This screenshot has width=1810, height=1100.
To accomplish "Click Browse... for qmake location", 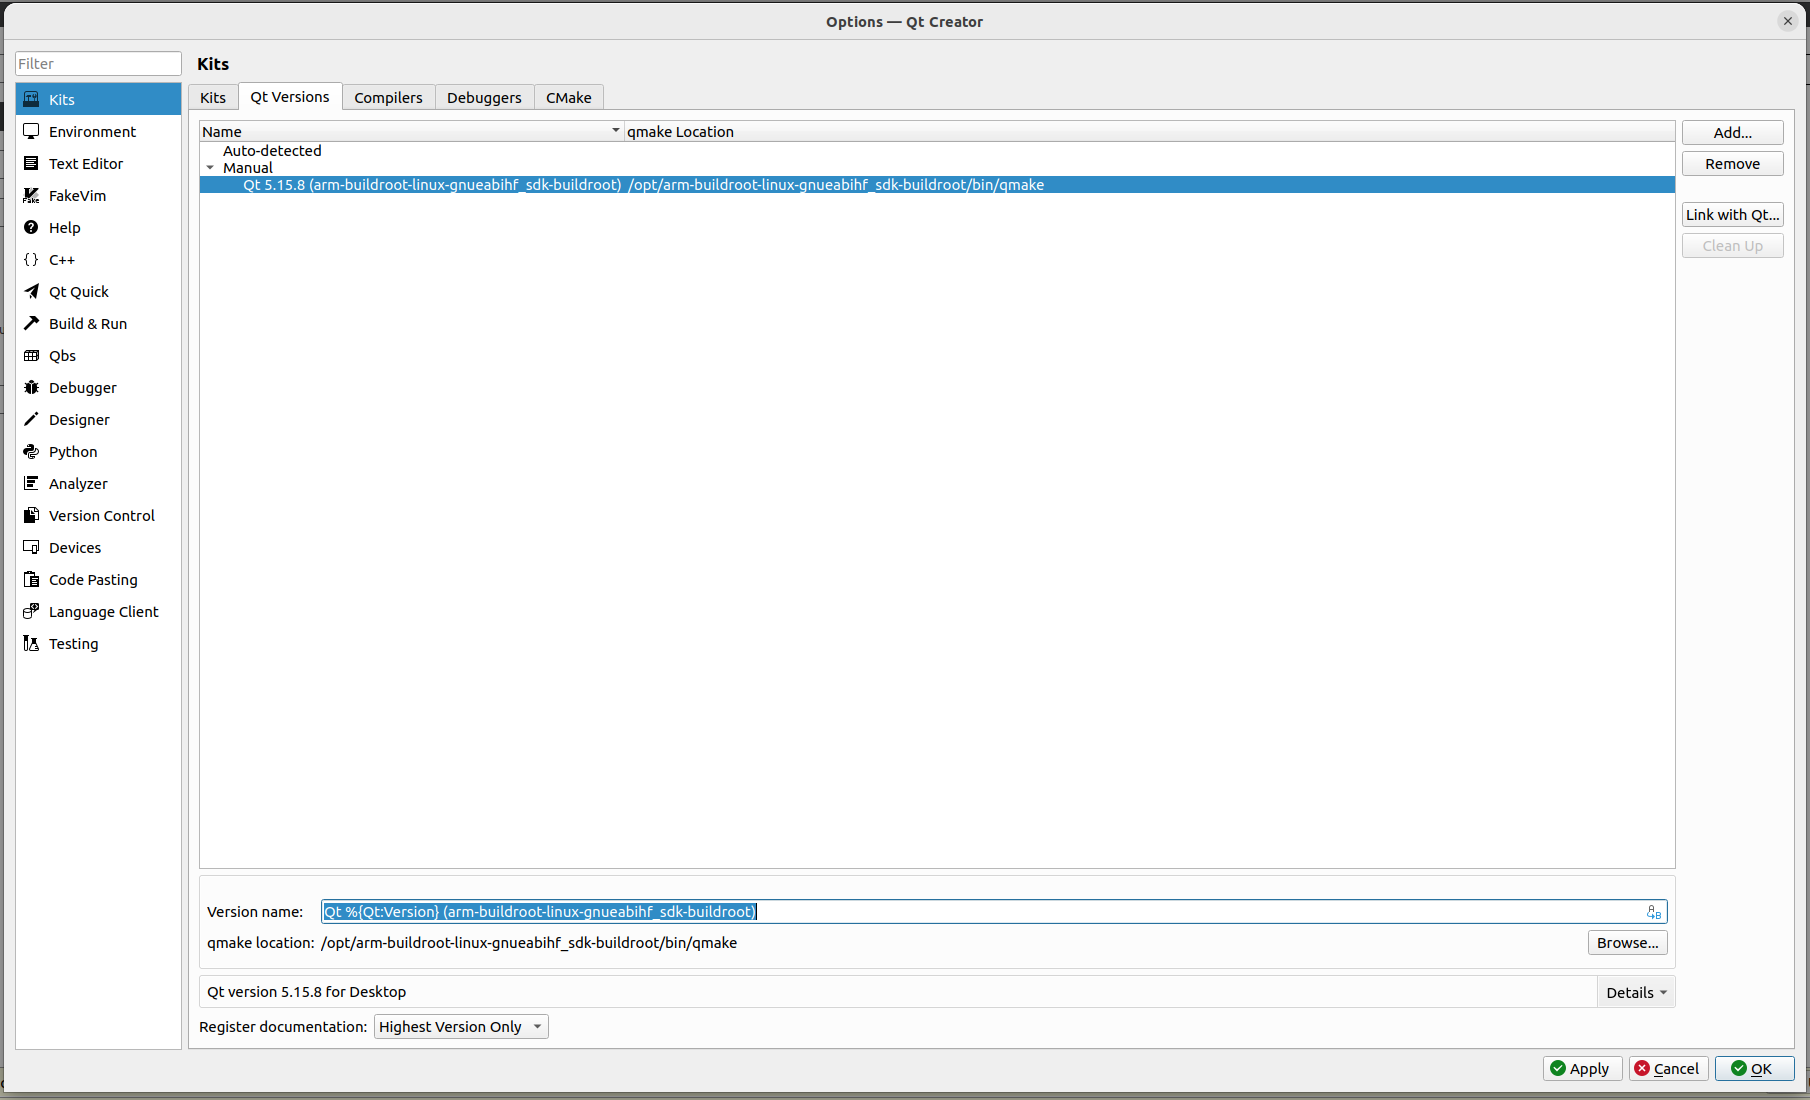I will (x=1627, y=943).
